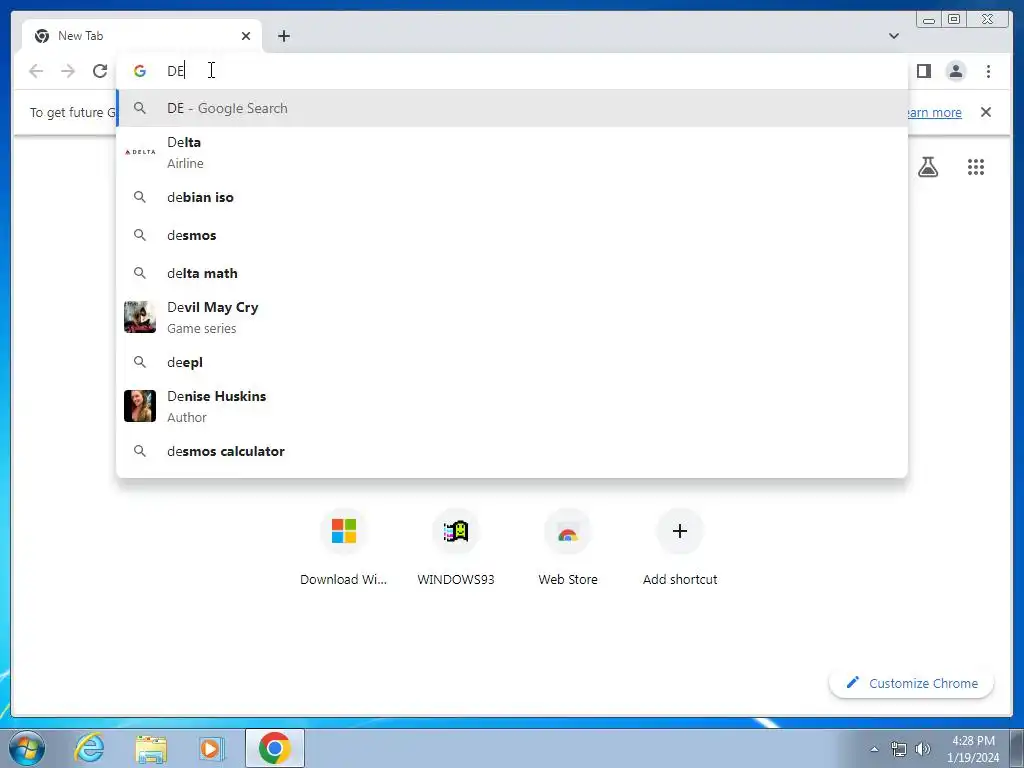Choose 'desmos calculator' suggestion

pos(512,451)
